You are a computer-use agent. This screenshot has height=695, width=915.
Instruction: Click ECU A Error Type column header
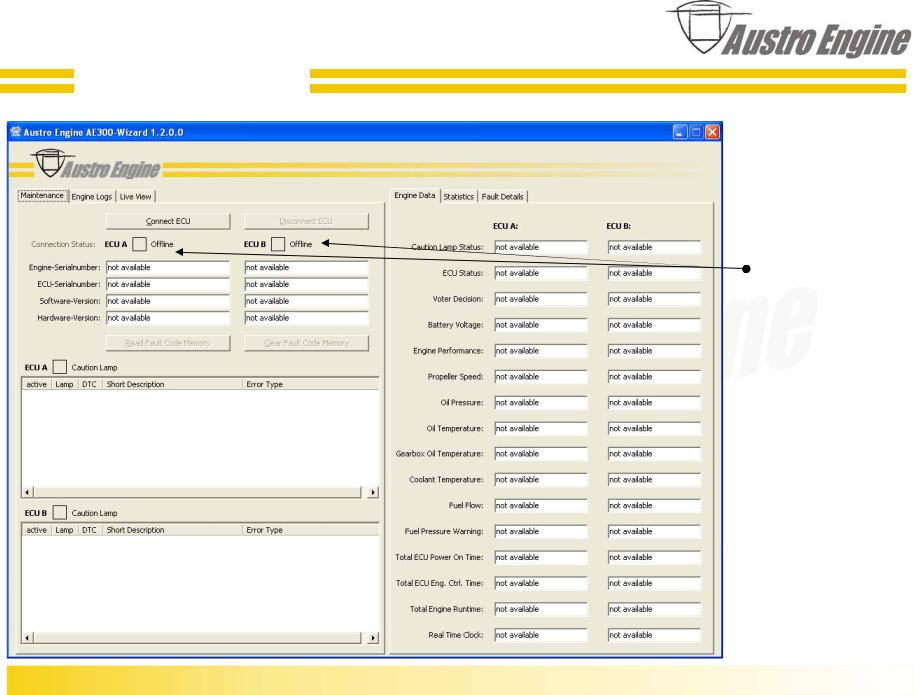coord(310,384)
